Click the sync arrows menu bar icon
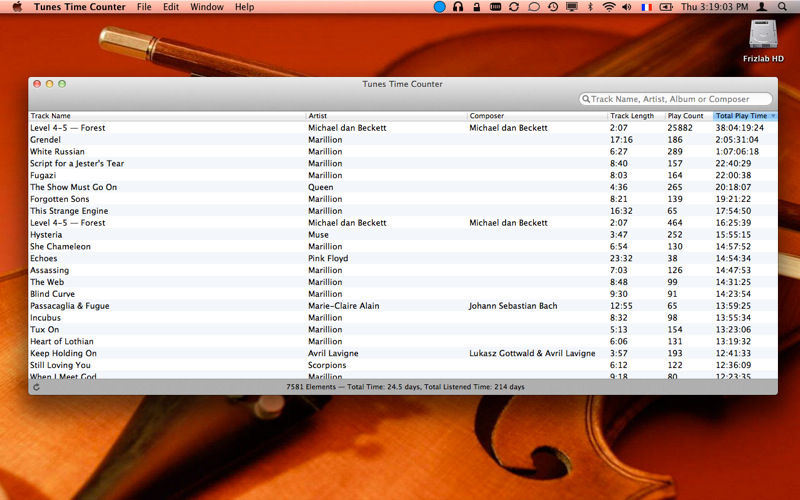This screenshot has height=500, width=800. point(514,7)
